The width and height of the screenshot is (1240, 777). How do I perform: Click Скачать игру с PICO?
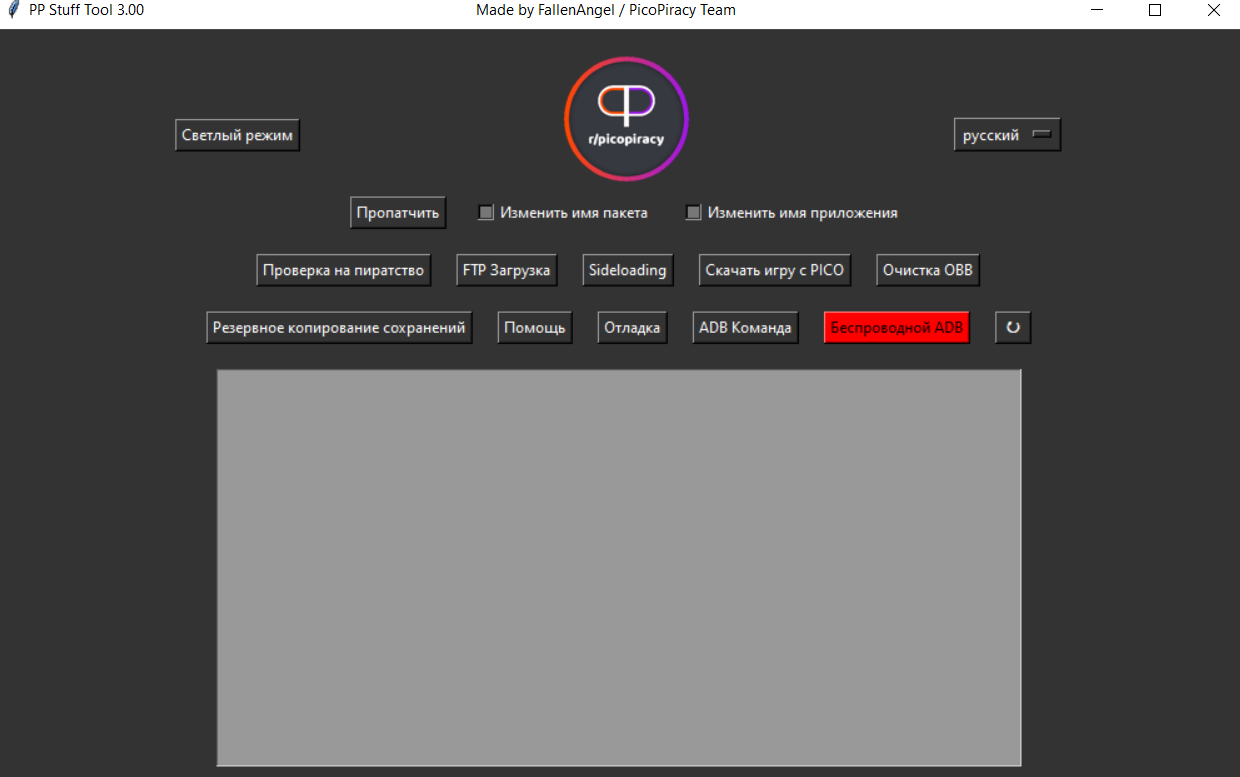click(x=775, y=270)
